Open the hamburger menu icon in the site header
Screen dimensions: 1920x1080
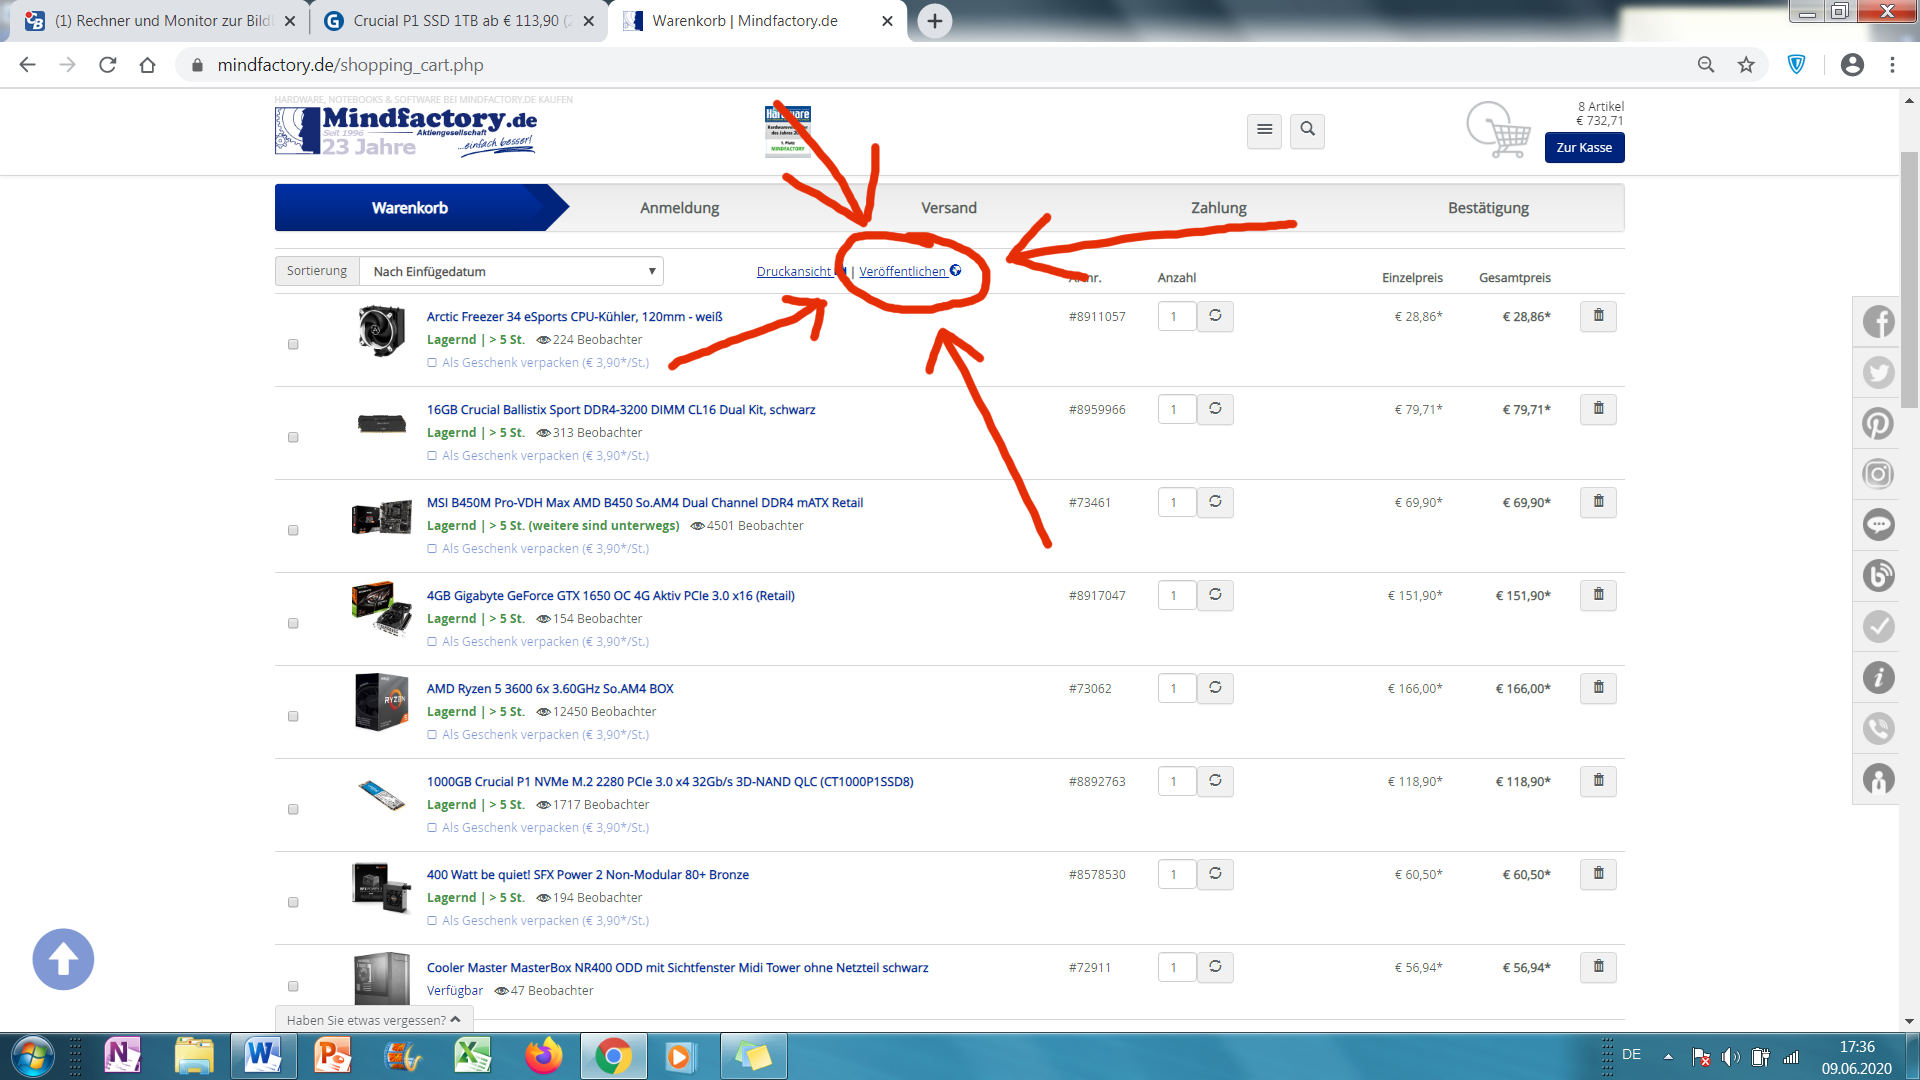(1264, 130)
